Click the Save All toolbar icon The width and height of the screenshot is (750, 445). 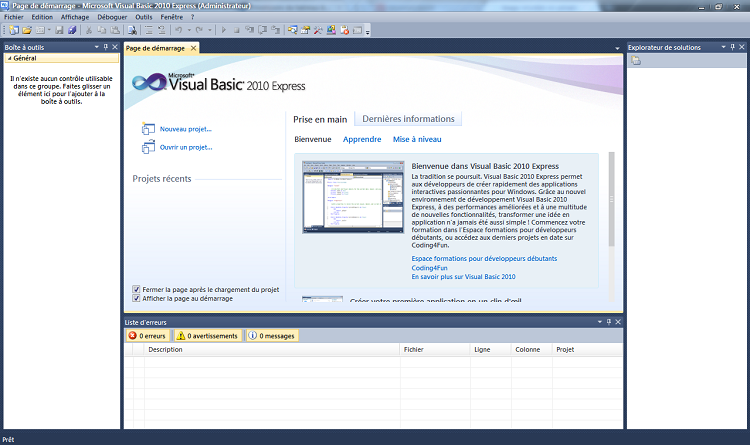(72, 30)
